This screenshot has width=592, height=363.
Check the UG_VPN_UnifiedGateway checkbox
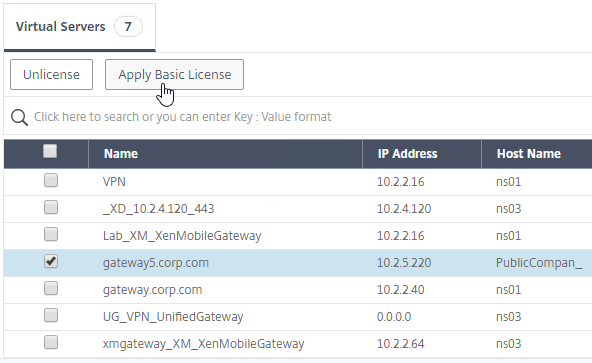tap(51, 315)
